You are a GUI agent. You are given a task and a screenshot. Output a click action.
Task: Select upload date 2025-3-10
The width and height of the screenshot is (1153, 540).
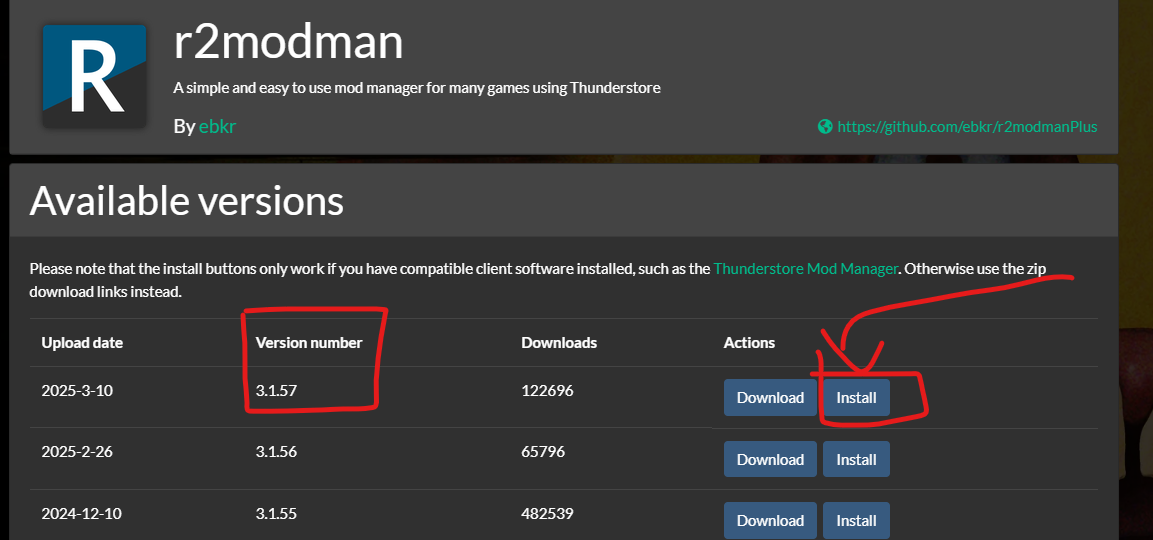(x=77, y=391)
